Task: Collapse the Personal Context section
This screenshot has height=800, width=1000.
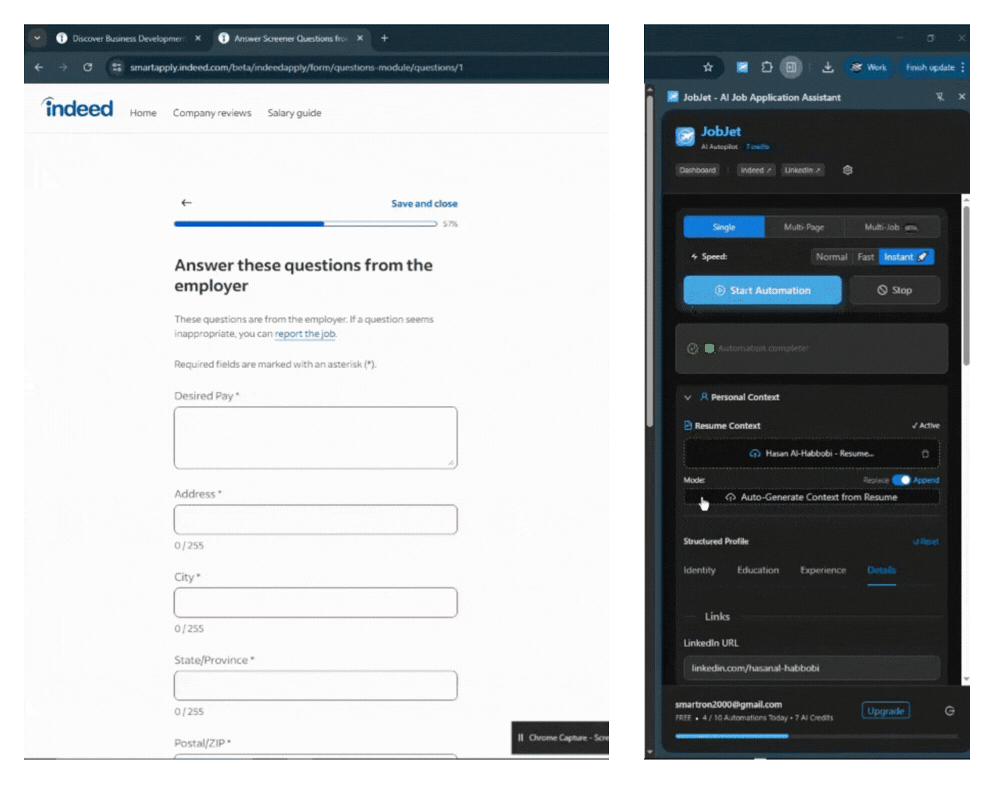Action: click(688, 397)
